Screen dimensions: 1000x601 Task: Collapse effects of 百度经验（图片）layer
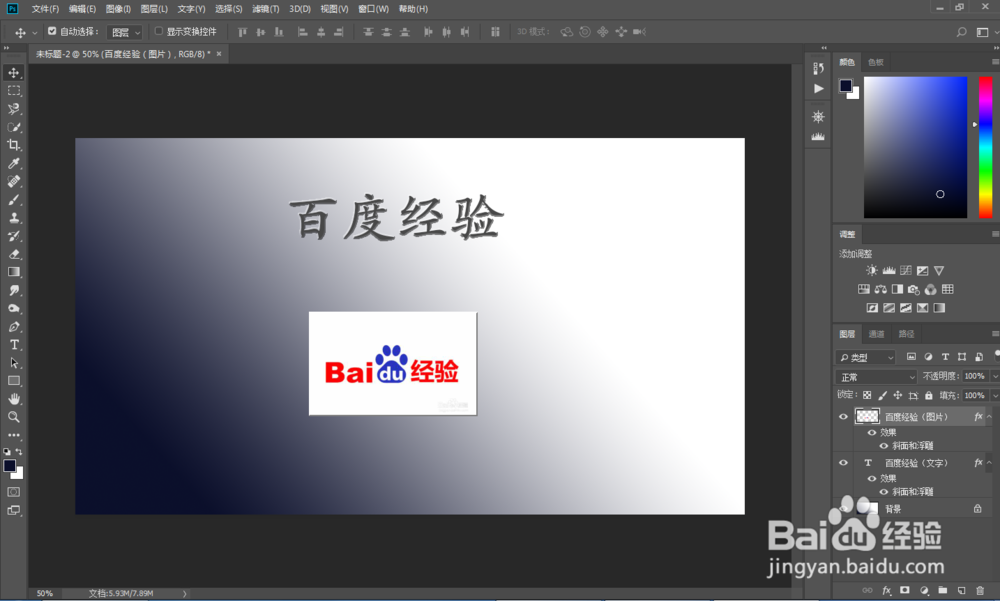[989, 417]
